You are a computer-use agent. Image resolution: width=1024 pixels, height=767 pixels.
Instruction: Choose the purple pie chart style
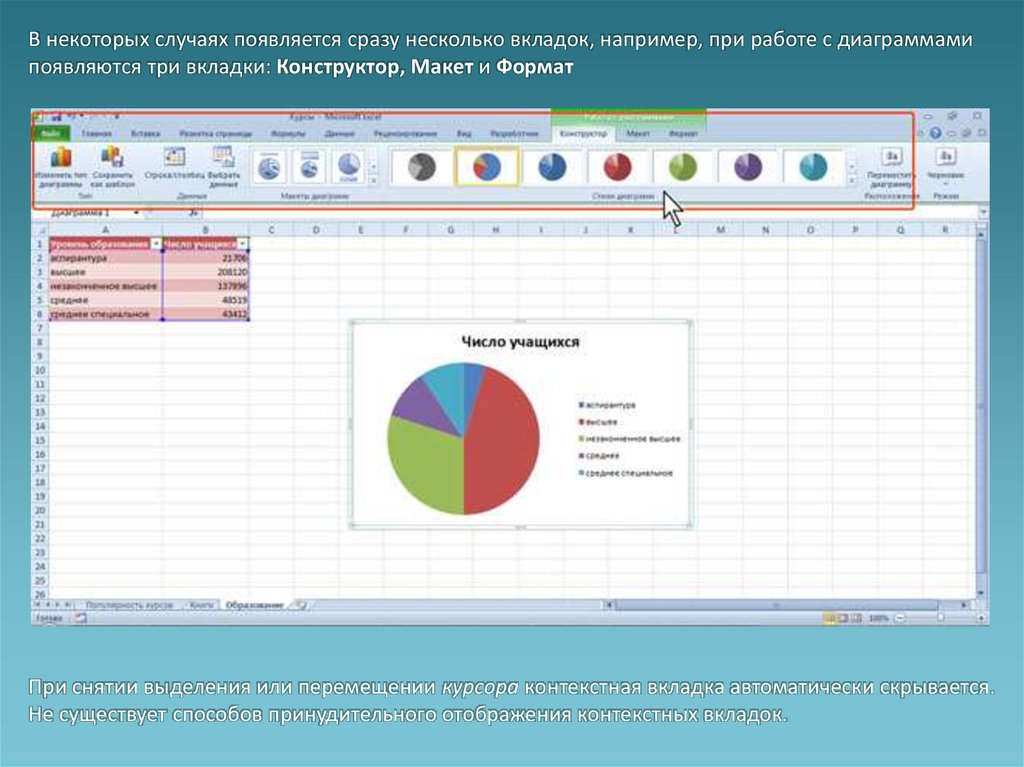tap(748, 167)
